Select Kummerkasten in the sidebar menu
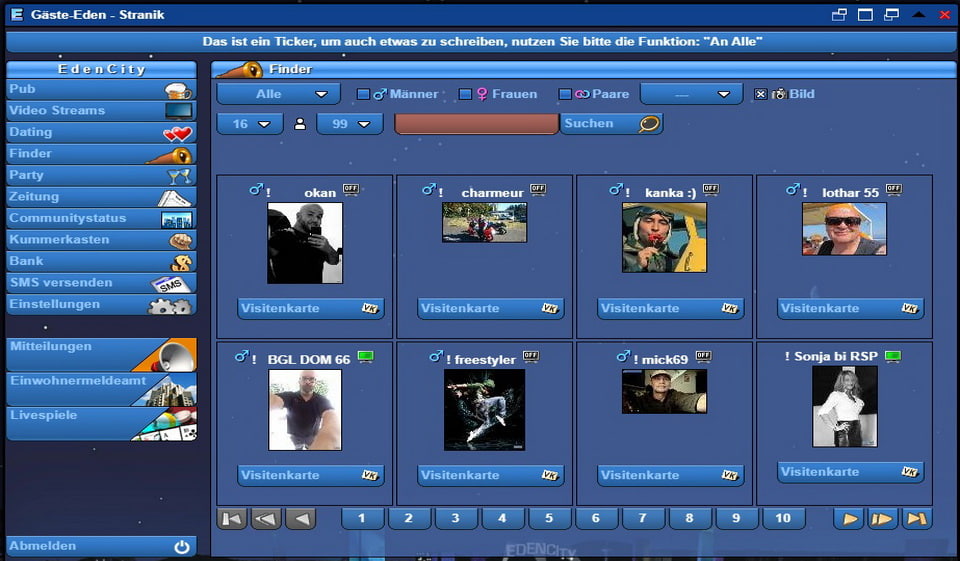960x561 pixels. [100, 240]
